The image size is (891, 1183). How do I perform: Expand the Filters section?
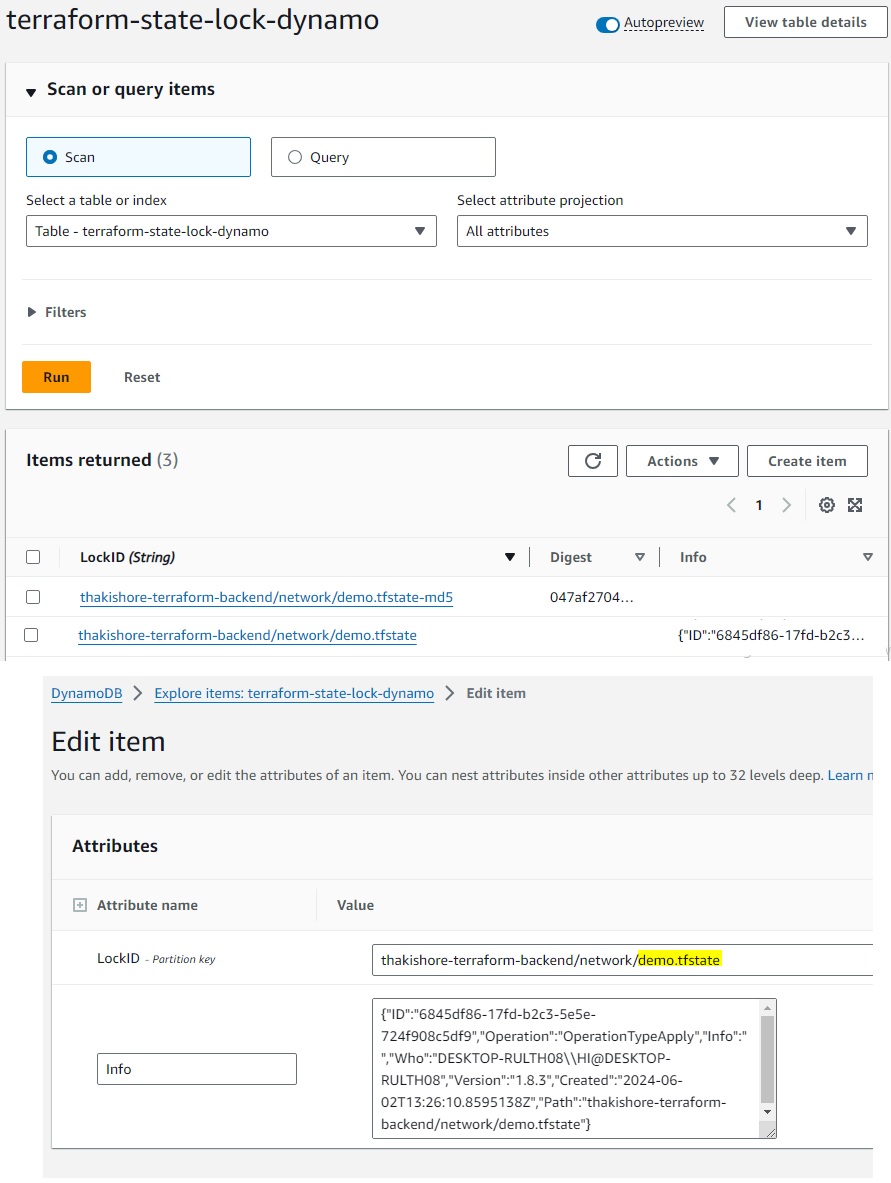pos(57,312)
